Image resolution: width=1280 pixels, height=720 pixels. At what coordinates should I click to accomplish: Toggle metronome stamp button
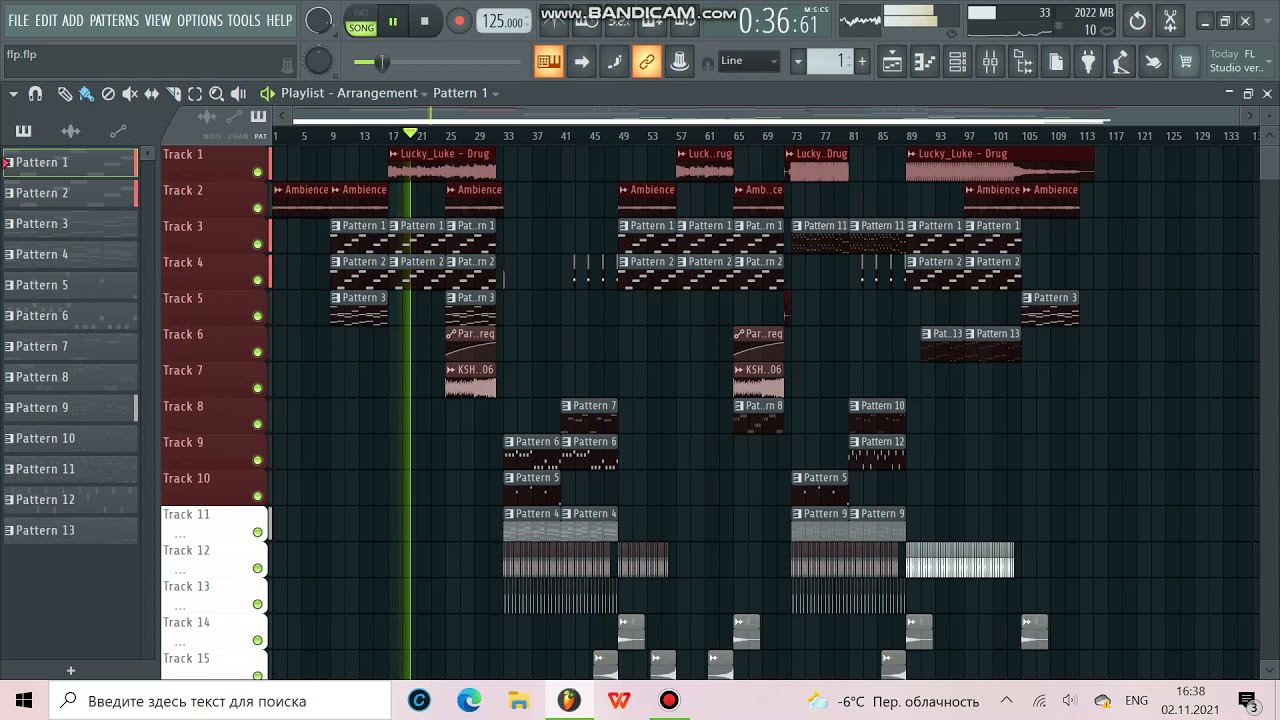pyautogui.click(x=680, y=62)
